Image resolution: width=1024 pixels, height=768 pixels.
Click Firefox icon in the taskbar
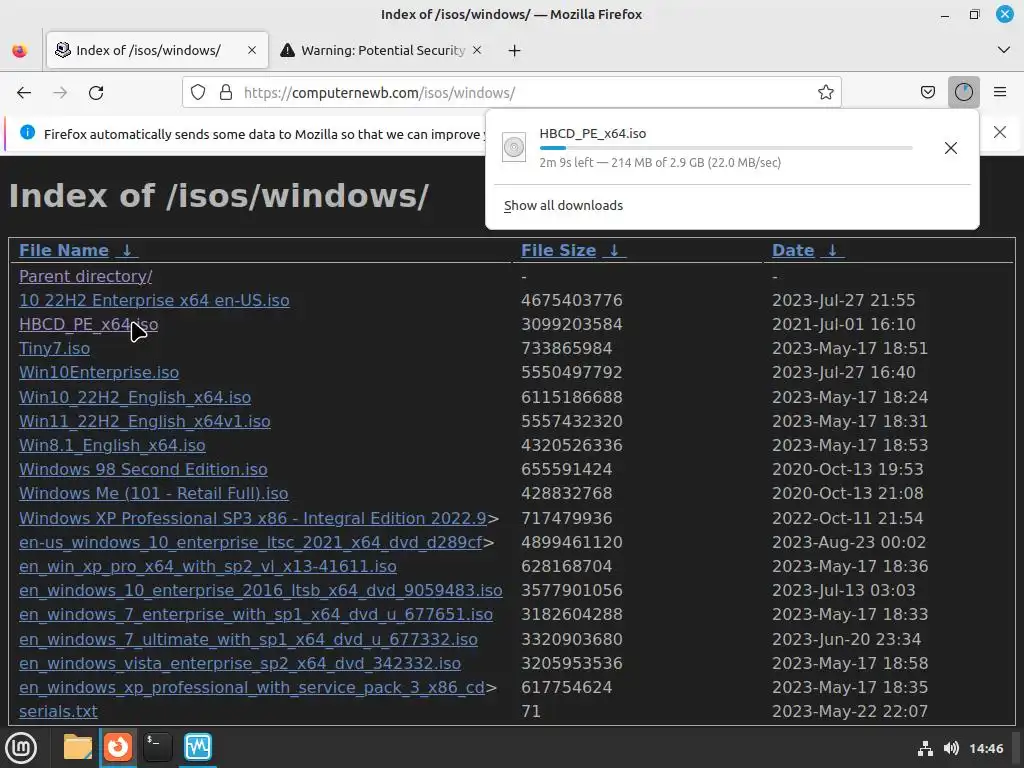click(x=118, y=747)
